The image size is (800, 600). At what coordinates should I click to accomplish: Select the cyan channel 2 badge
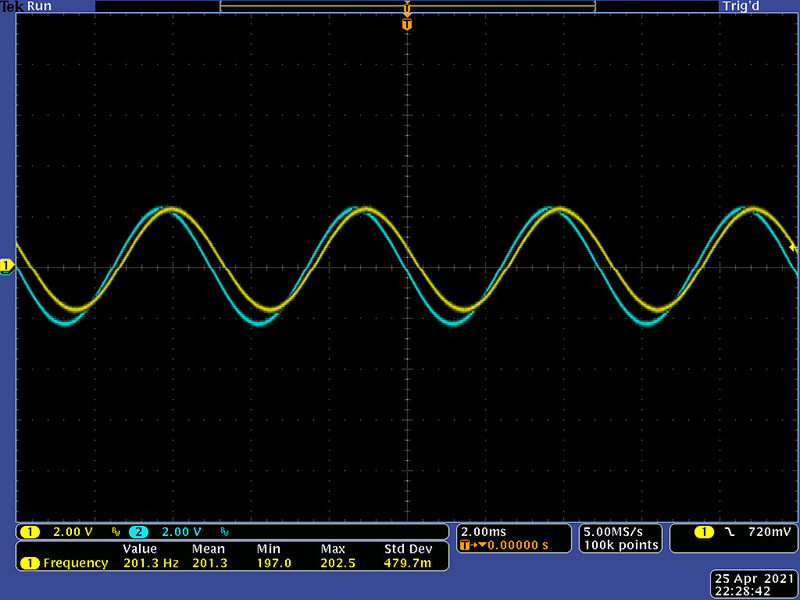point(137,531)
